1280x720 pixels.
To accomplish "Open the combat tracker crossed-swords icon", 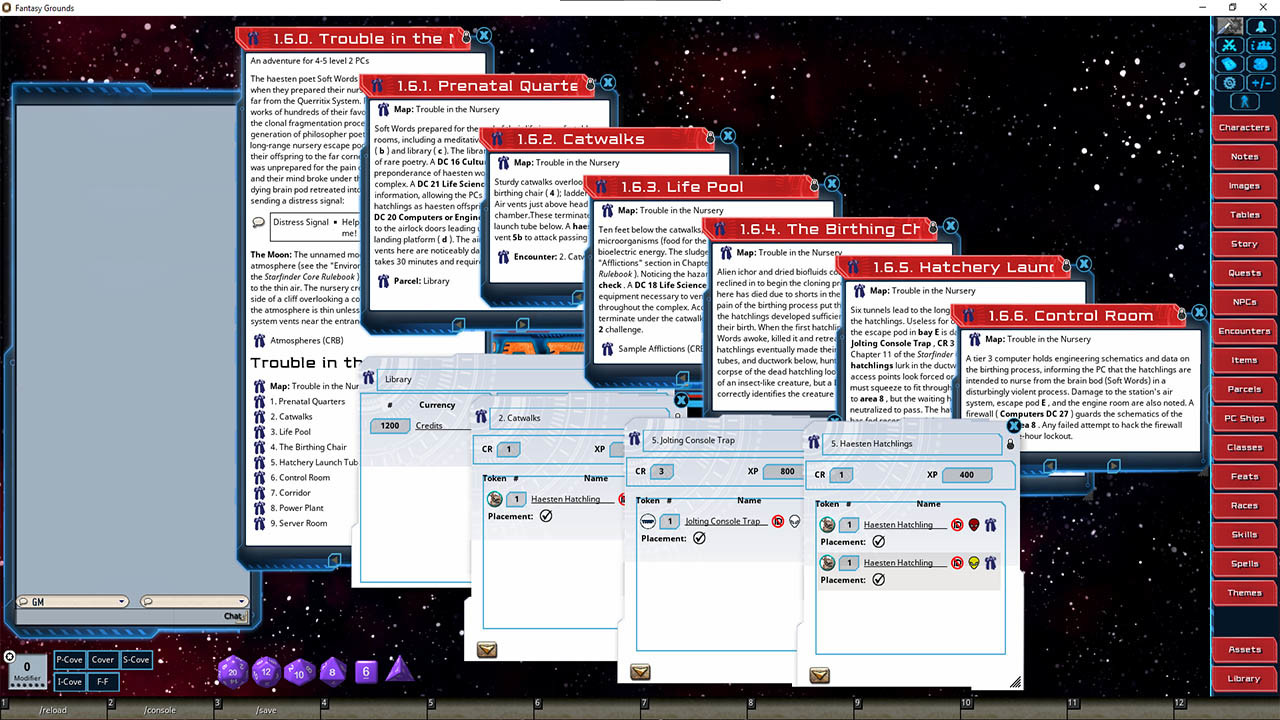I will tap(1230, 45).
